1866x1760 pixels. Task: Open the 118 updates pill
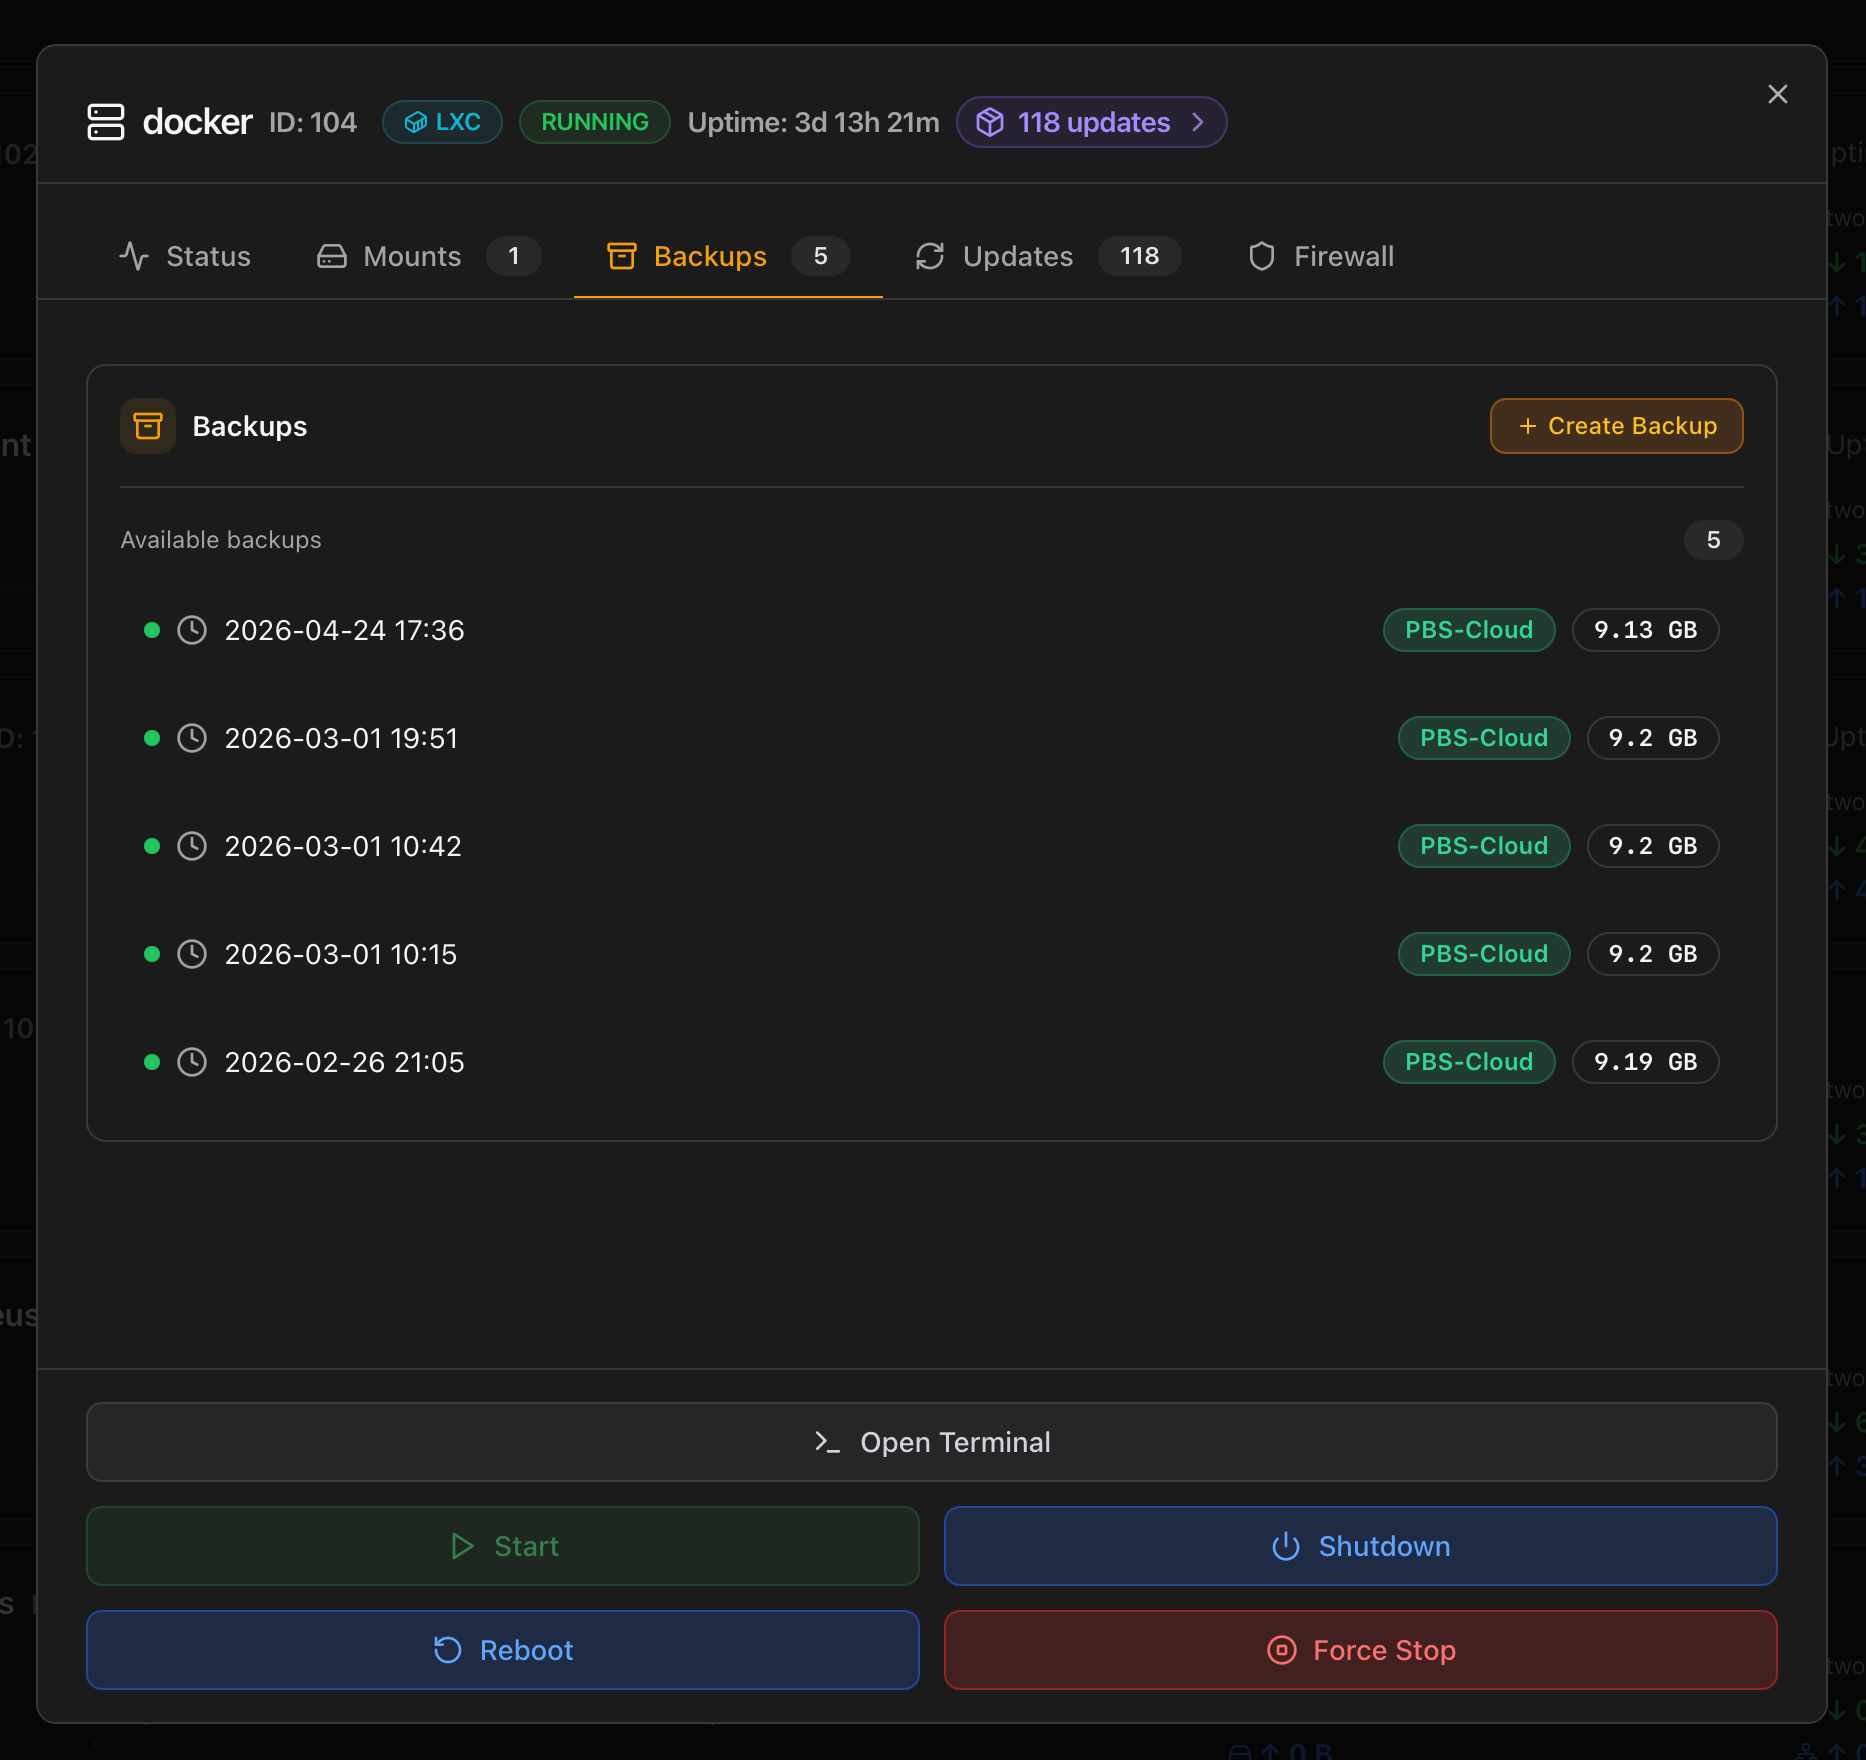pyautogui.click(x=1091, y=122)
